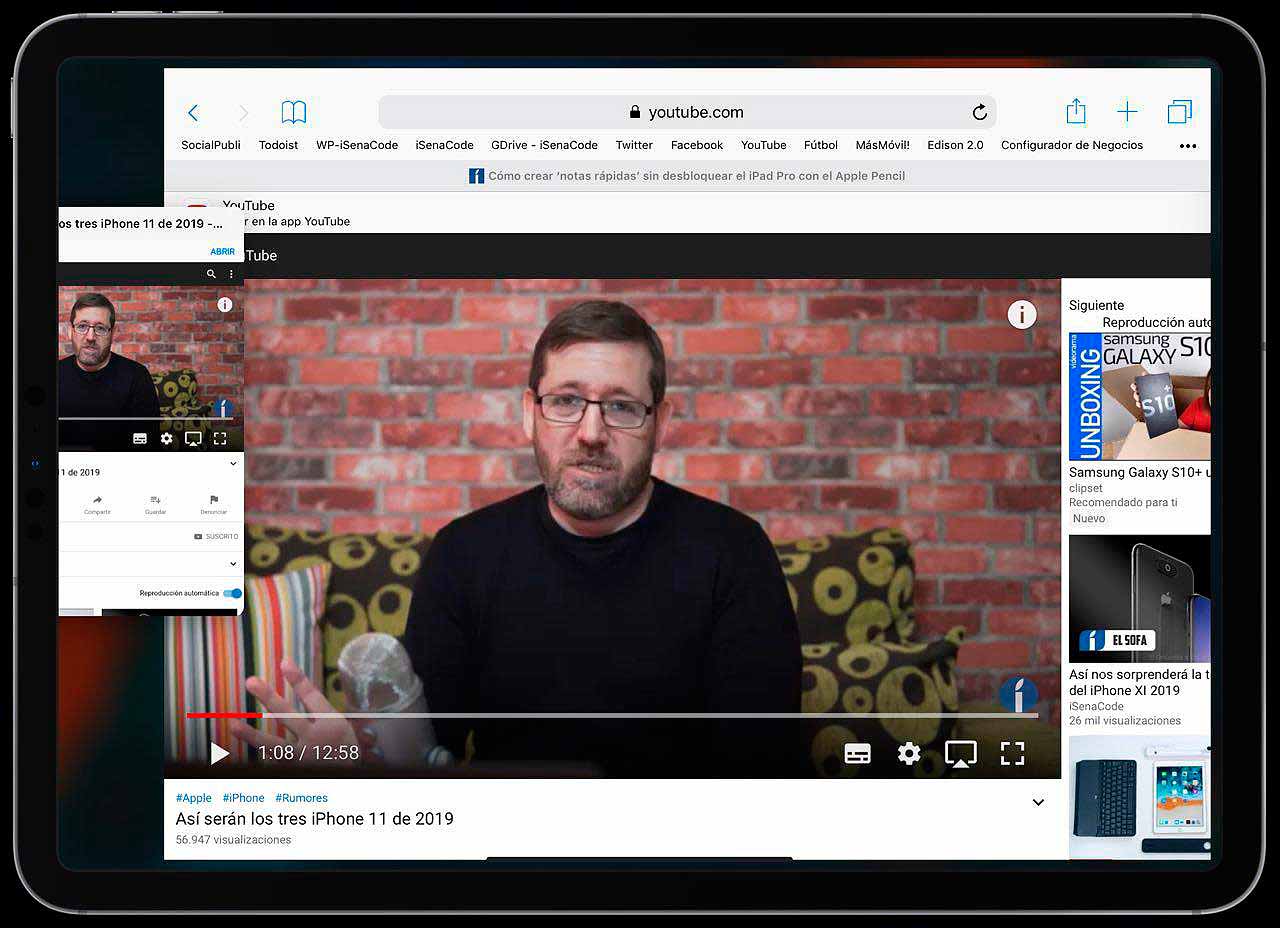Click 'Así nos sorprenderá' video title
Image resolution: width=1280 pixels, height=928 pixels.
pos(1139,682)
